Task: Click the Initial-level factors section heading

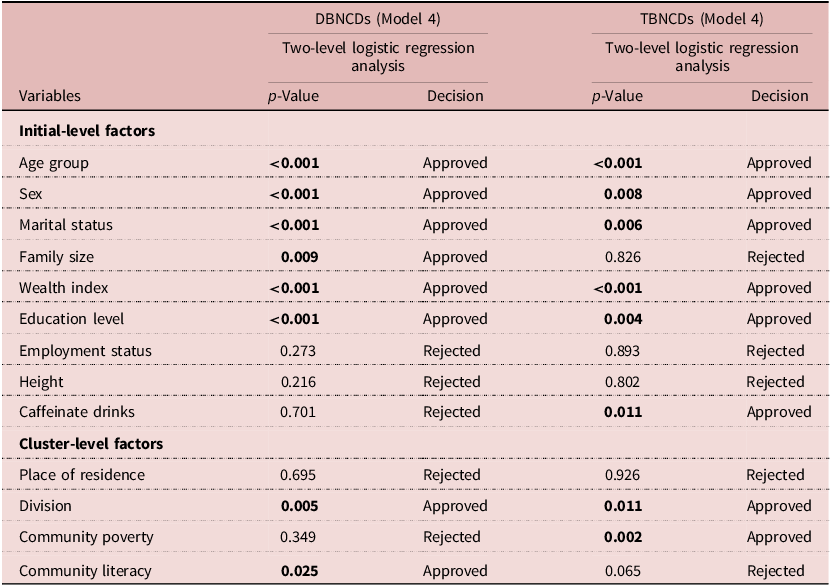Action: [x=87, y=131]
